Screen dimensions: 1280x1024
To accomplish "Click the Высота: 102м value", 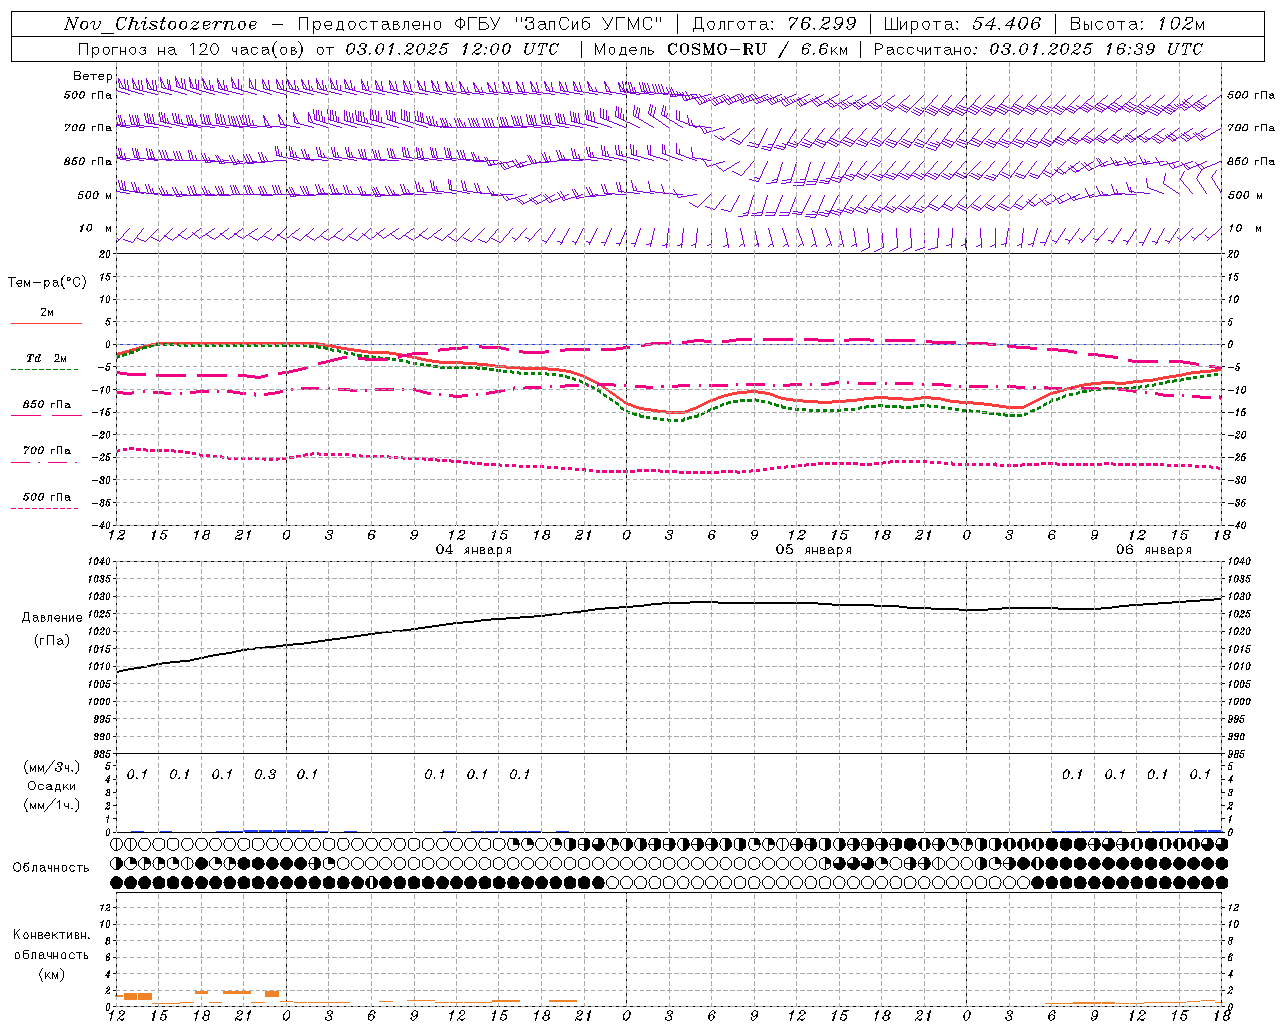I will click(1137, 24).
